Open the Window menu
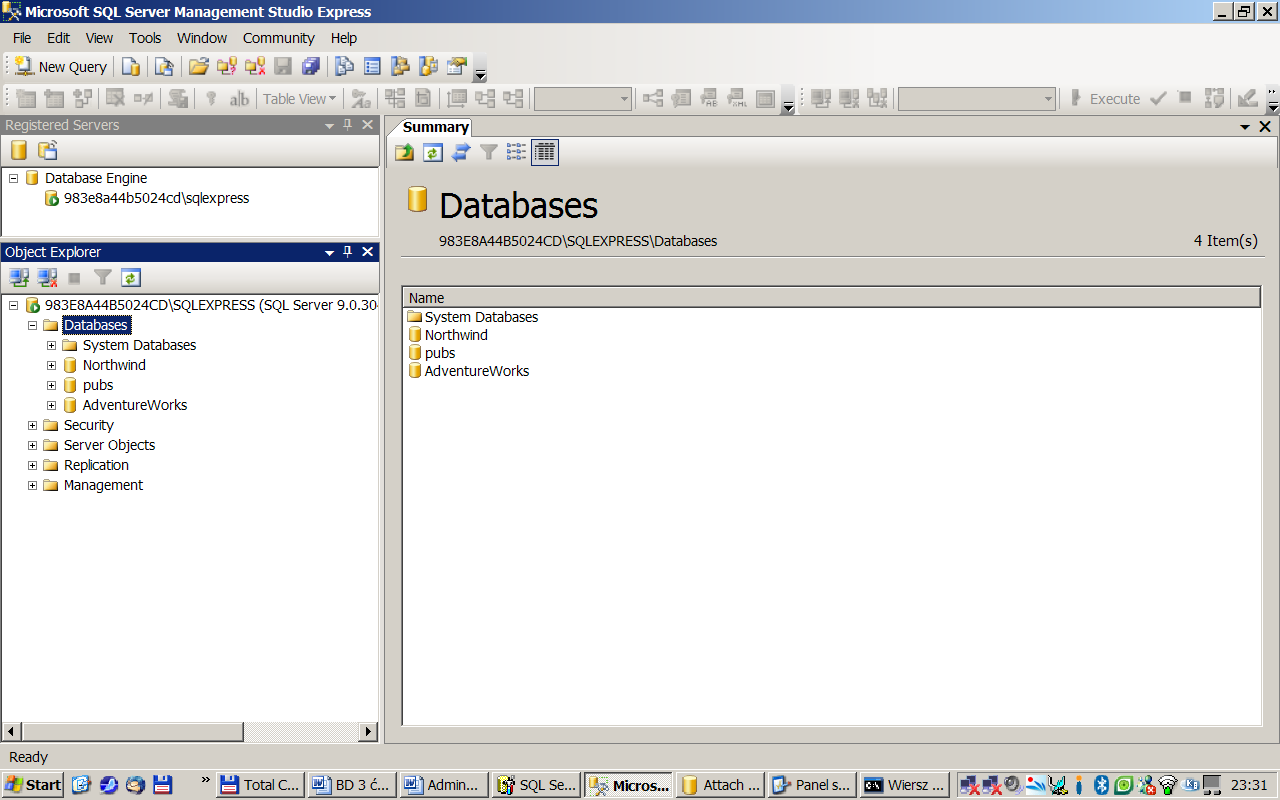Viewport: 1280px width, 800px height. [x=202, y=38]
